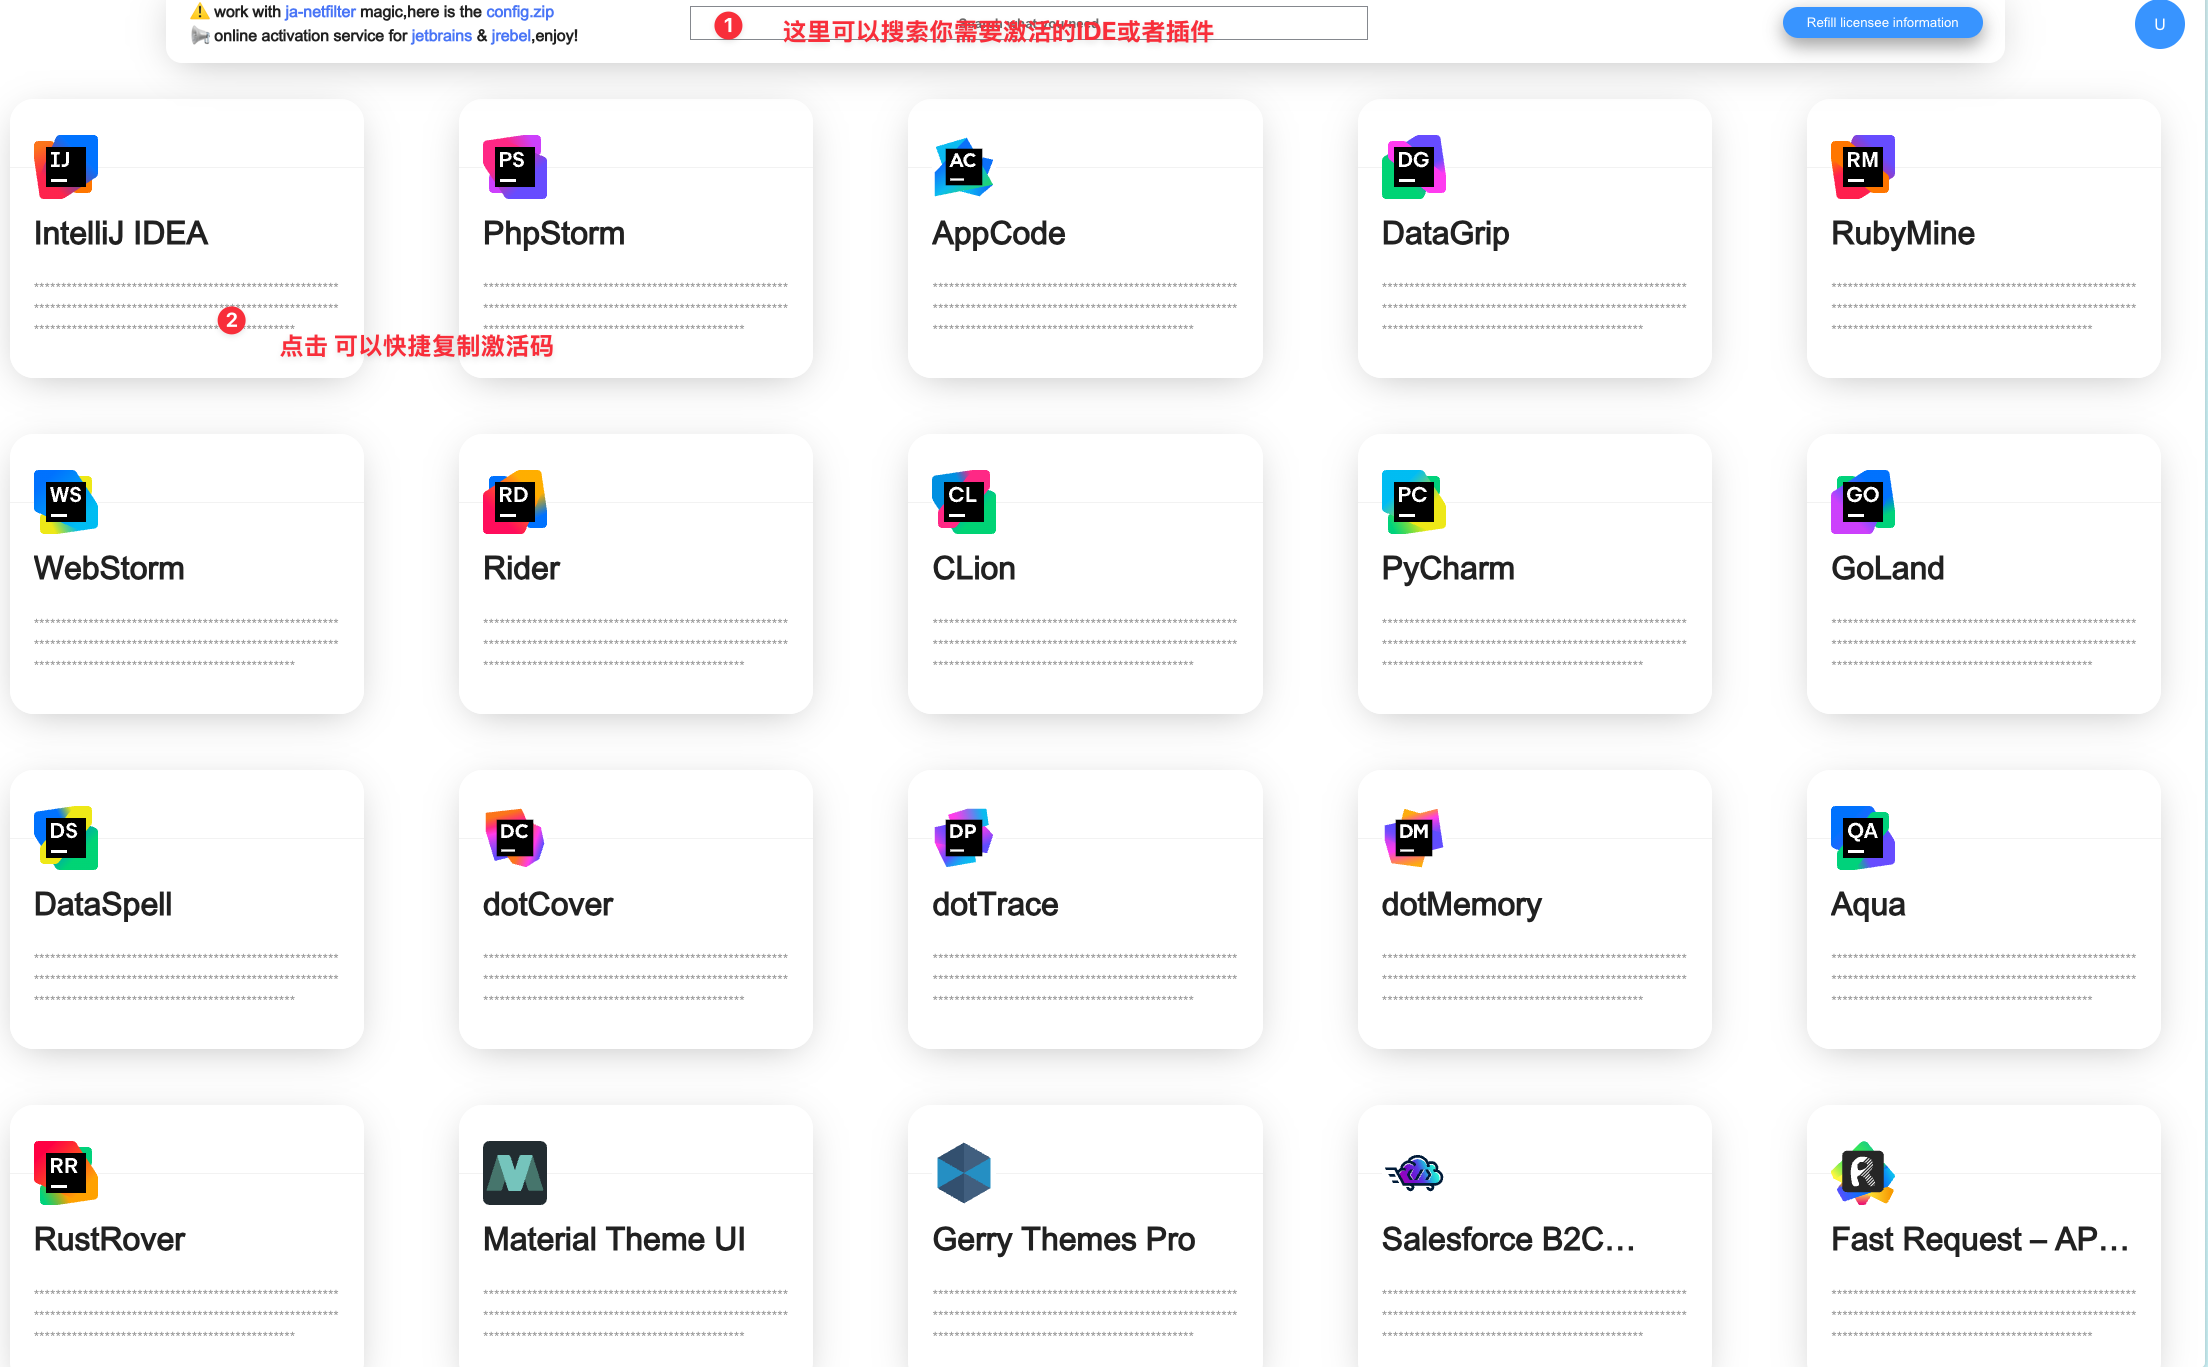The image size is (2208, 1367).
Task: Click the RustRover RR icon
Action: [x=65, y=1173]
